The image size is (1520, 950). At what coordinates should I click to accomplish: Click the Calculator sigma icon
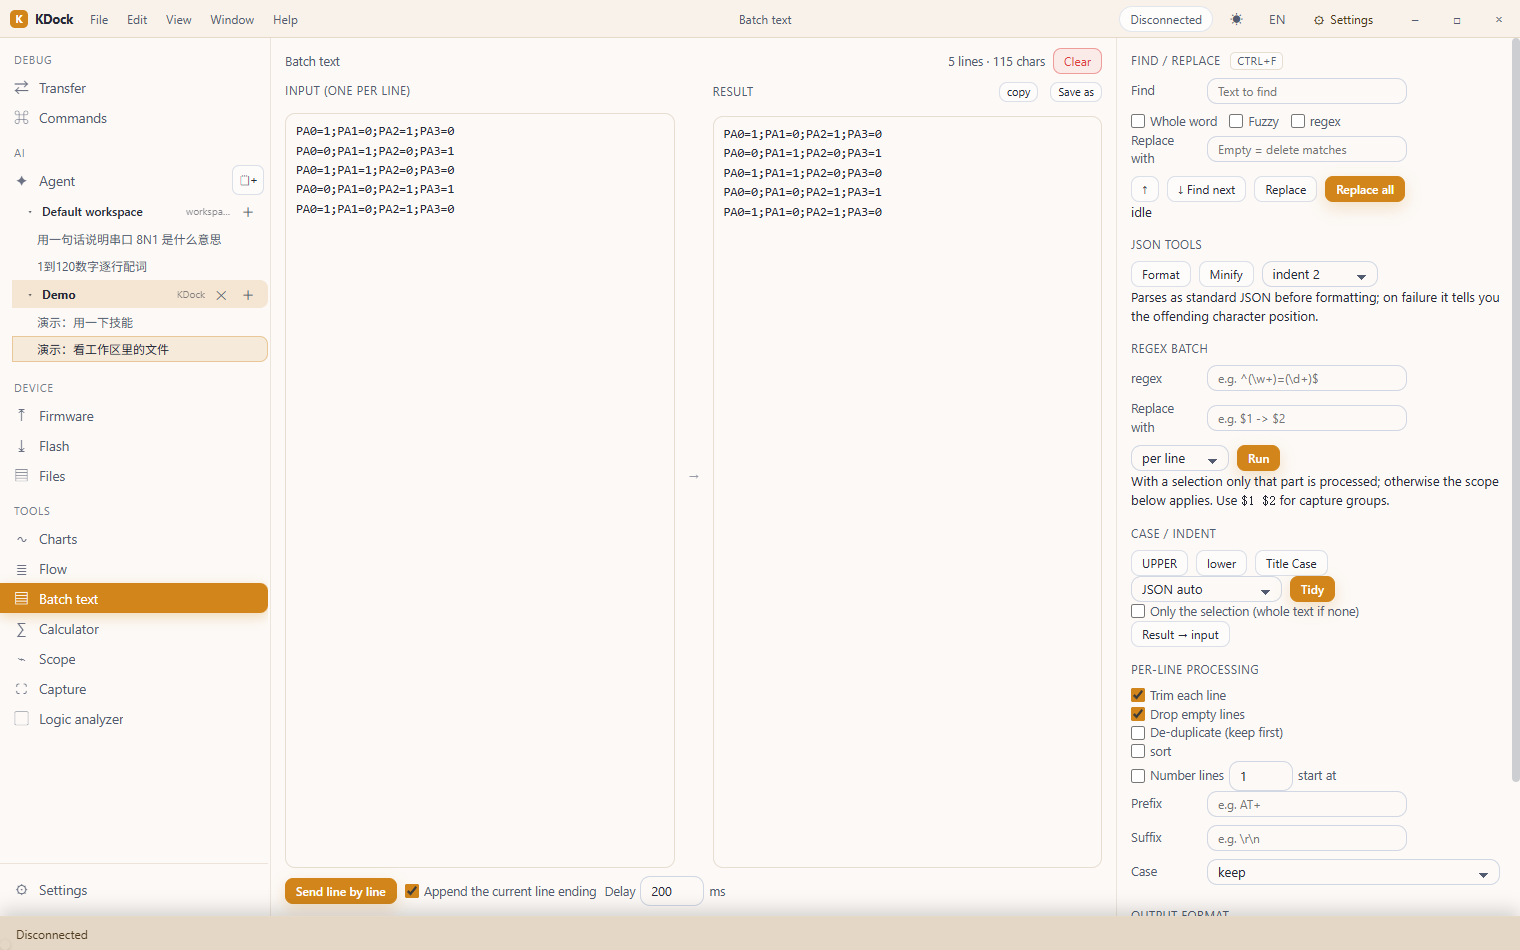click(21, 629)
